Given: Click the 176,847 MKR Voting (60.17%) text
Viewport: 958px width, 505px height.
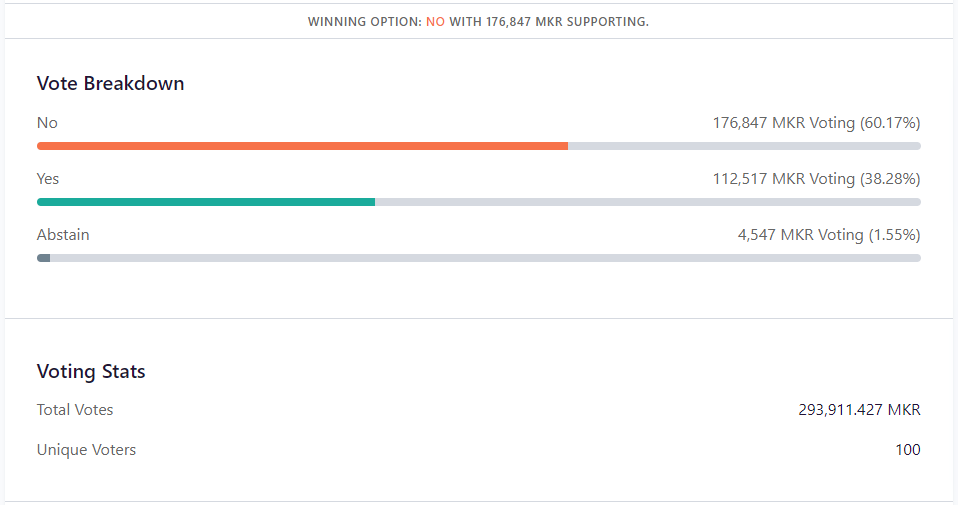Looking at the screenshot, I should 816,123.
